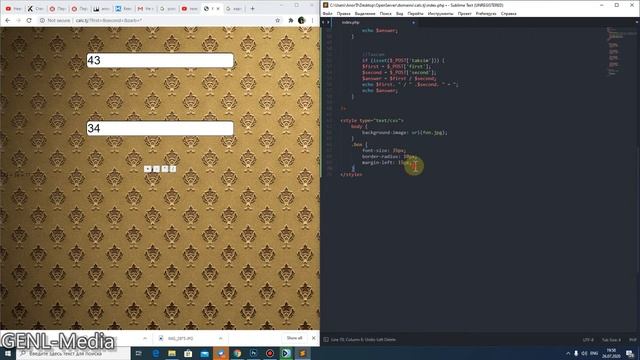This screenshot has height=360, width=640.
Task: Open Microsoft Store from the taskbar
Action: click(x=188, y=353)
